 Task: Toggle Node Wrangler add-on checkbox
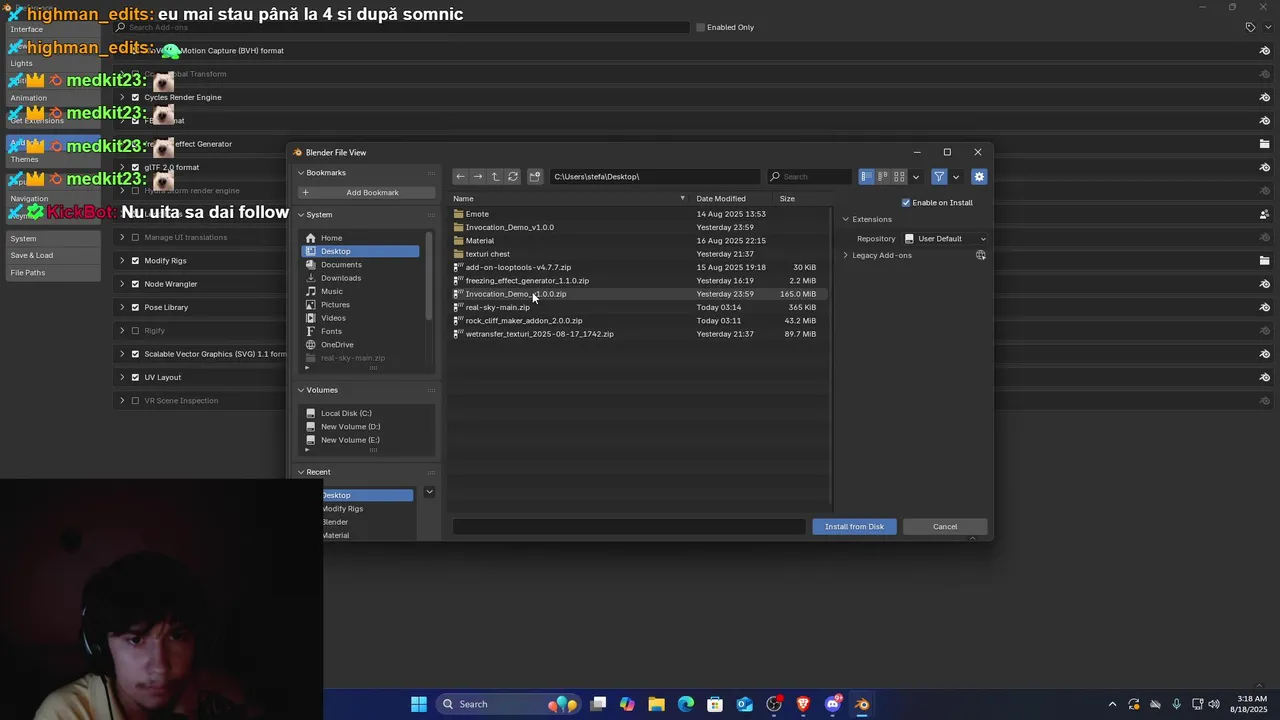pos(136,284)
